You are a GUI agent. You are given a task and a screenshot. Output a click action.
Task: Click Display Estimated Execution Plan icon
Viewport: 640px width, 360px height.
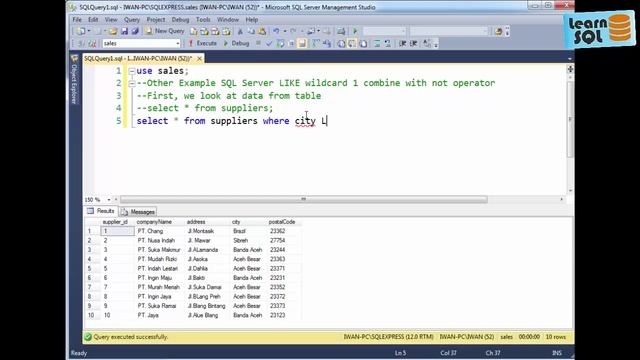[280, 43]
